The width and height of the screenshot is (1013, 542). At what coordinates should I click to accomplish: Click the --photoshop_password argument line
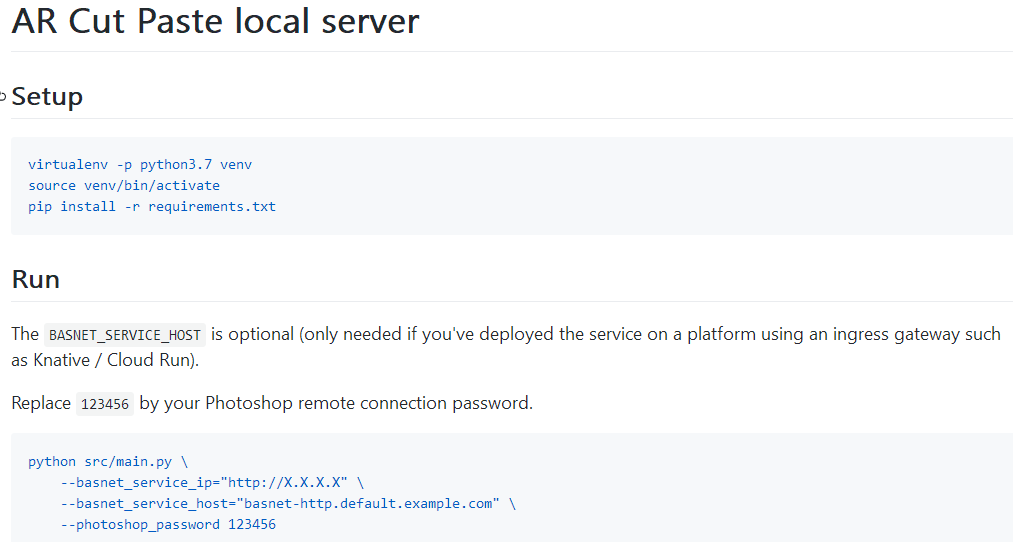pyautogui.click(x=168, y=524)
